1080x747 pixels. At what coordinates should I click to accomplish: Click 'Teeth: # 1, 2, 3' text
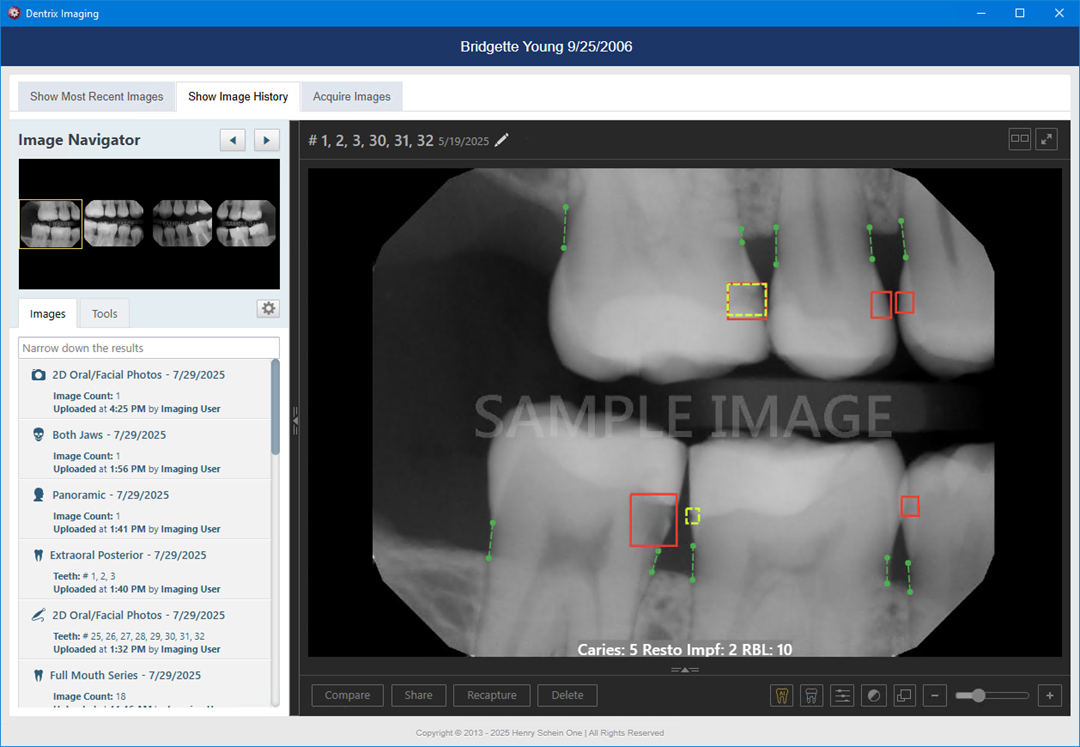[84, 576]
